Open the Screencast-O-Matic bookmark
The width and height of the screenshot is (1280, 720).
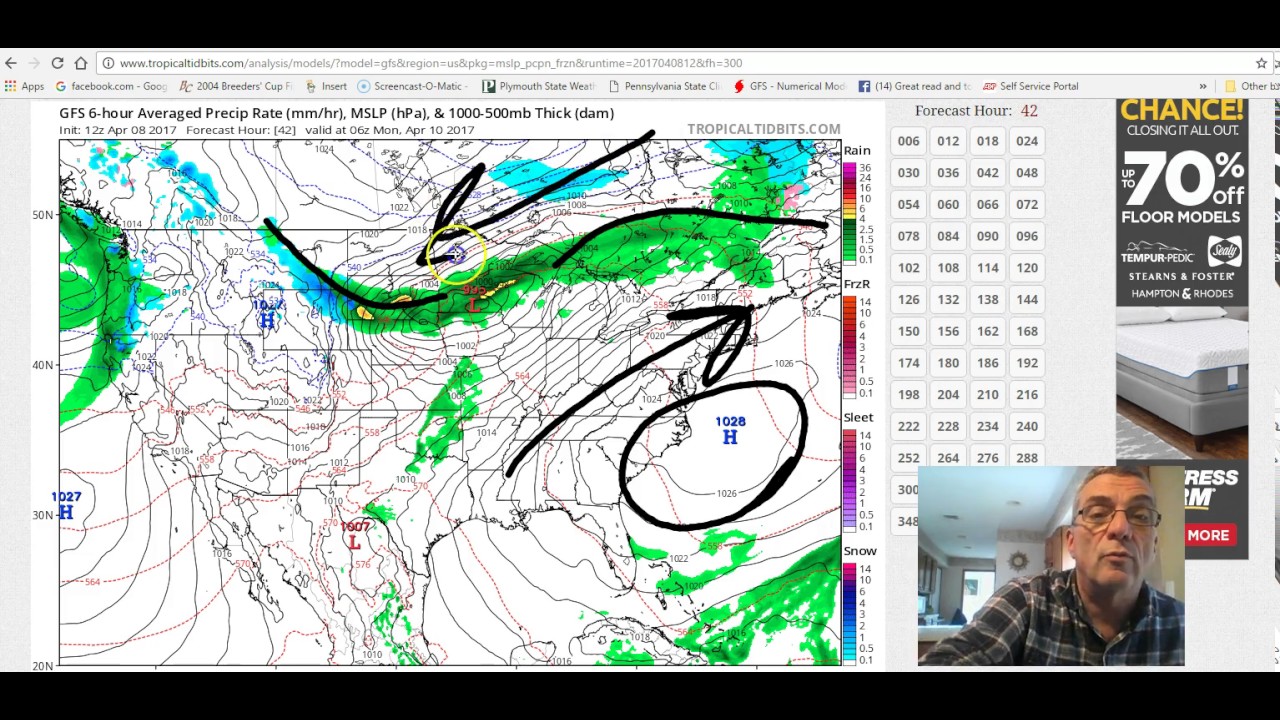410,86
